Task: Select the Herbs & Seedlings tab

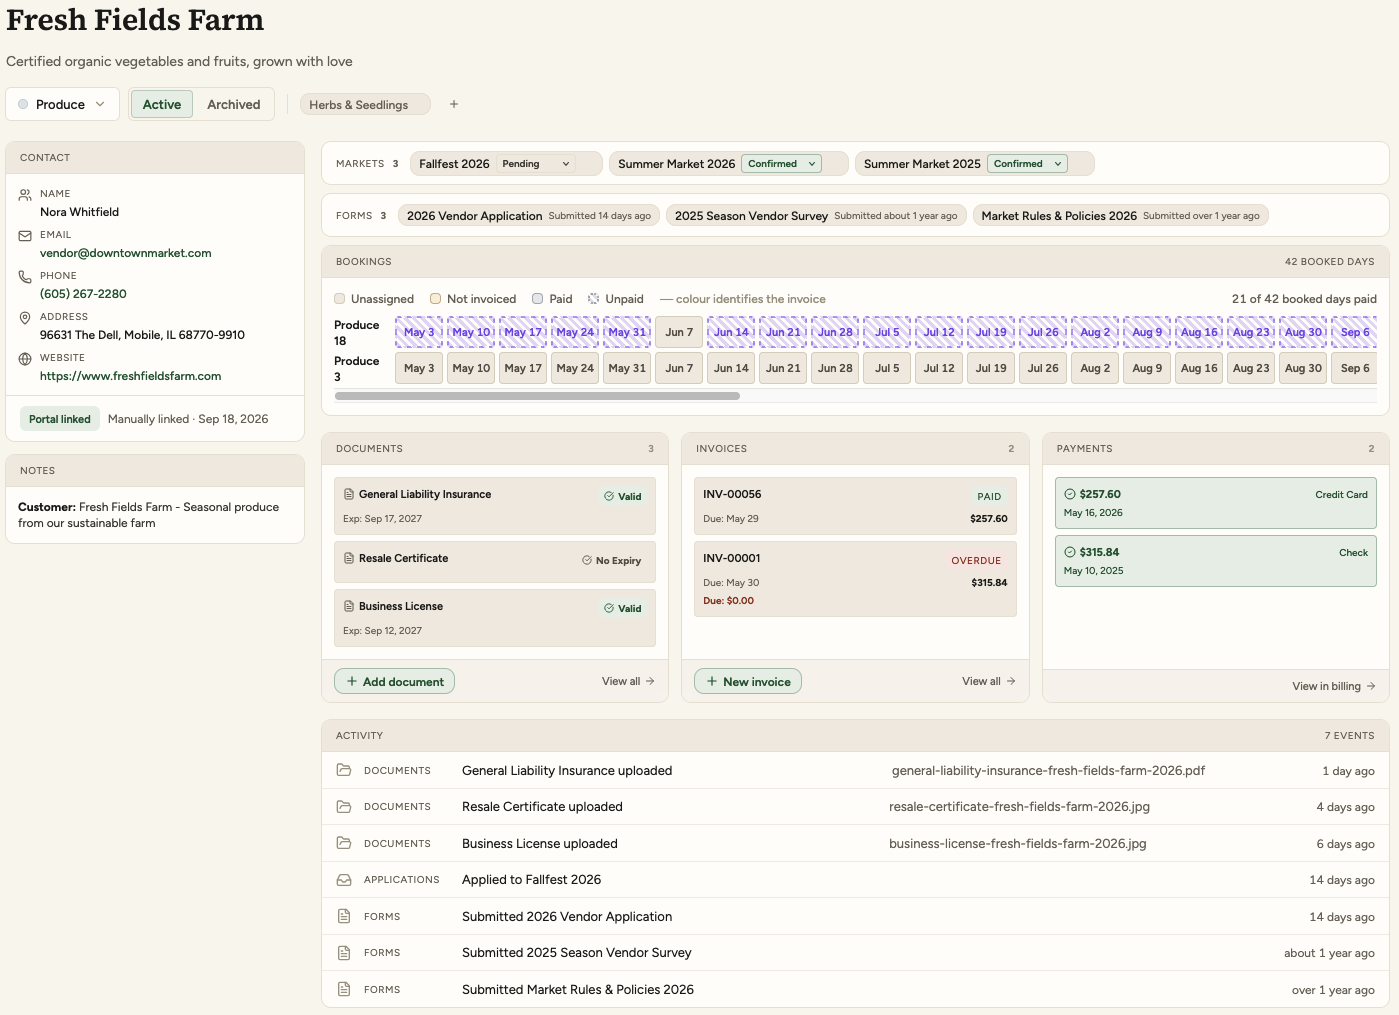Action: pyautogui.click(x=365, y=104)
